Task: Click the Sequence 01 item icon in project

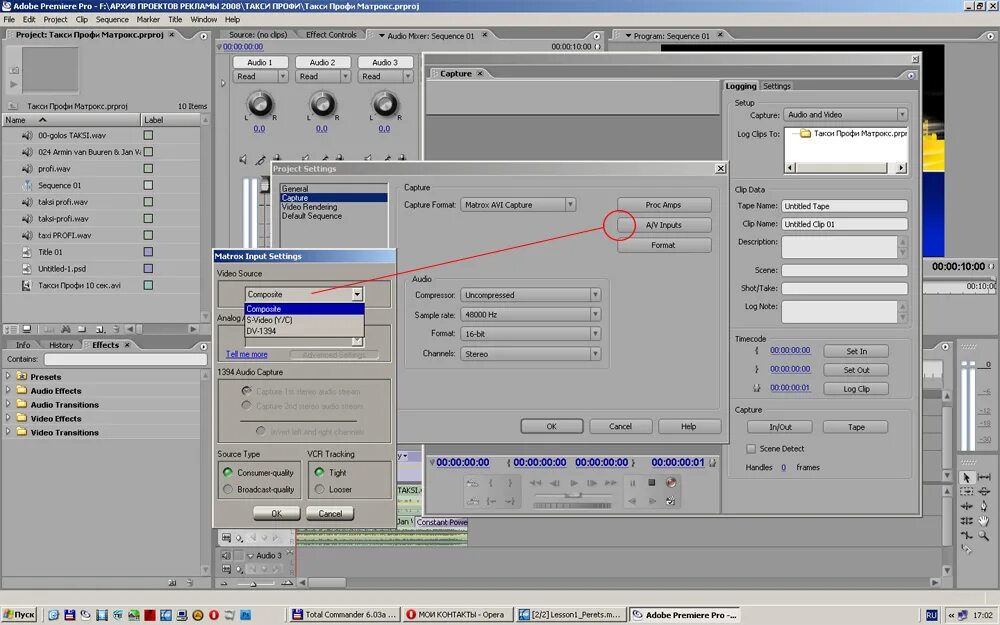Action: point(27,185)
